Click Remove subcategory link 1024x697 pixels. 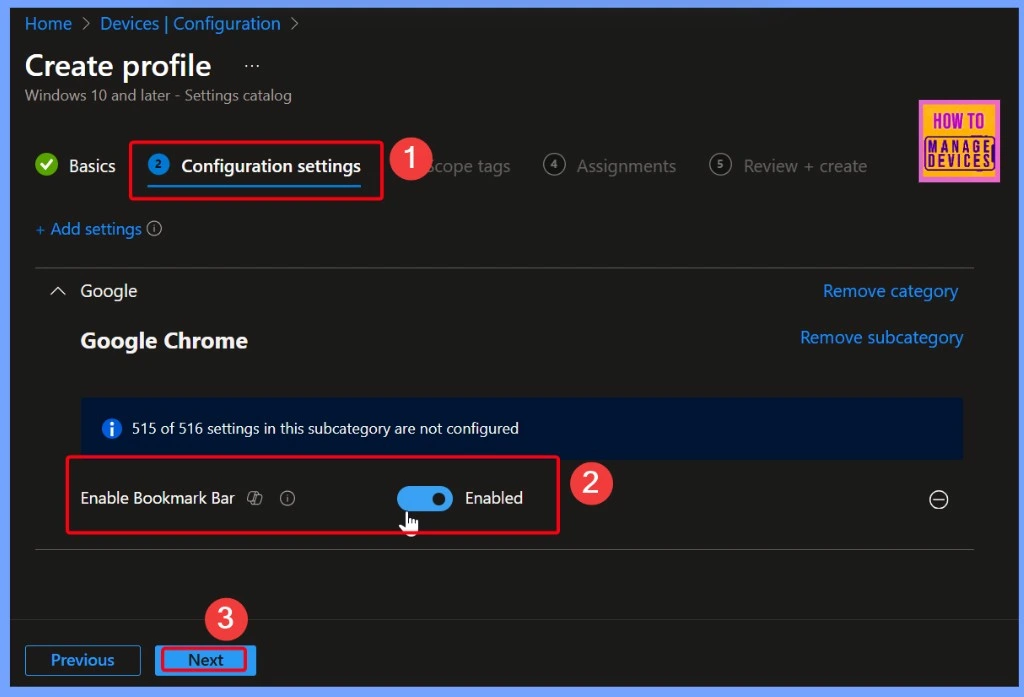(x=881, y=337)
